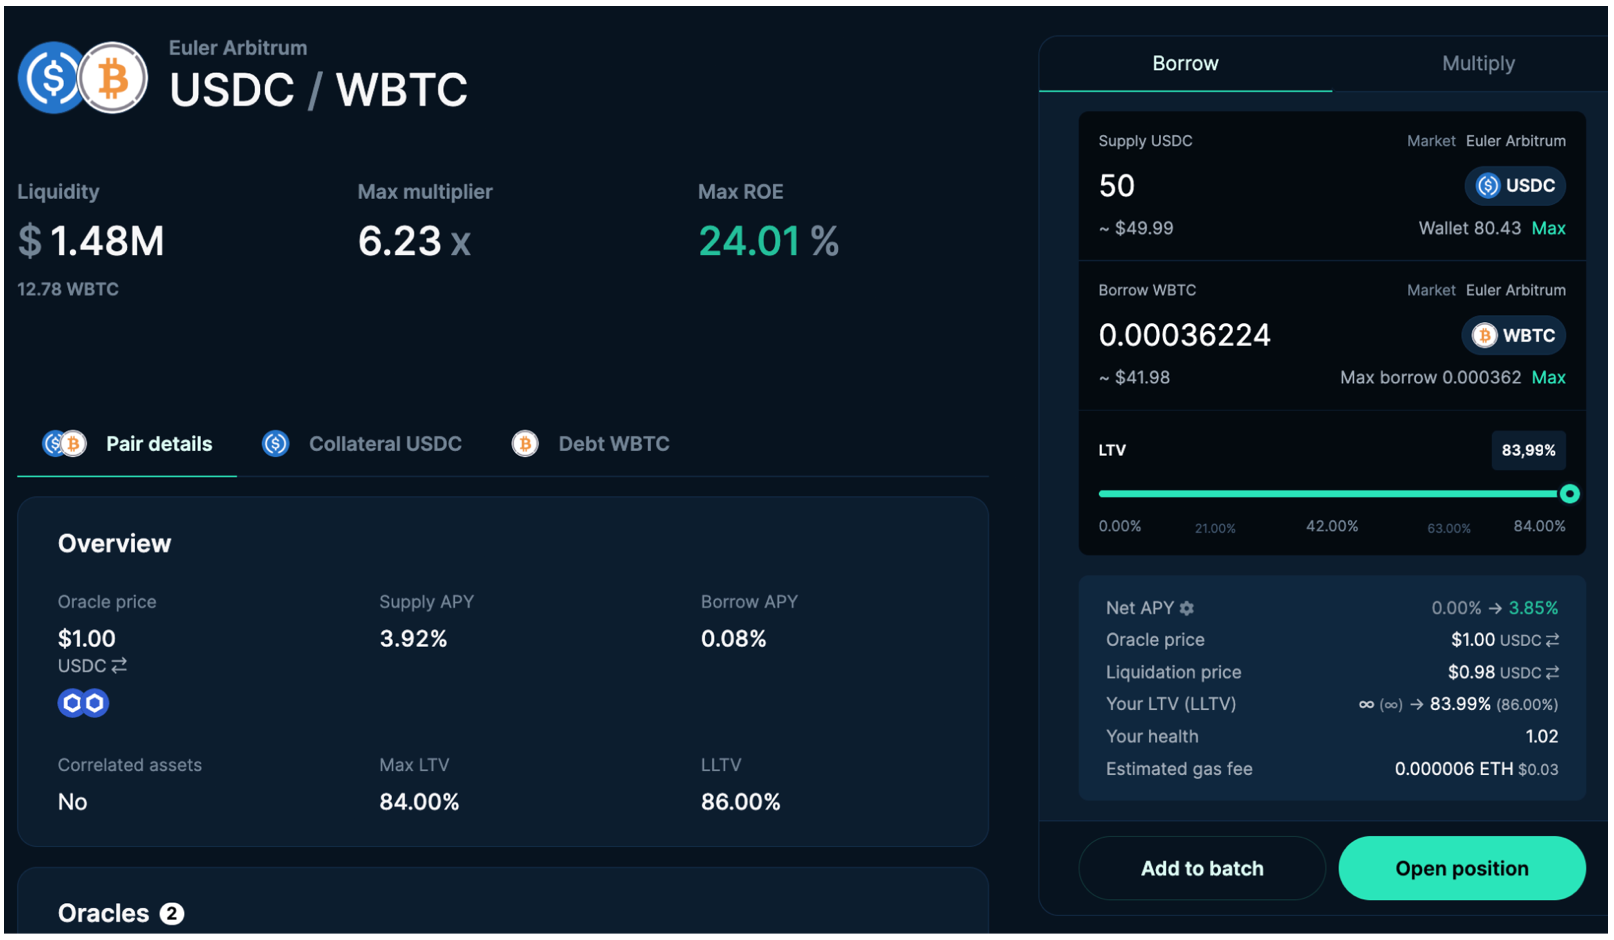The height and width of the screenshot is (940, 1614).
Task: Click the Add to batch button
Action: 1201,869
